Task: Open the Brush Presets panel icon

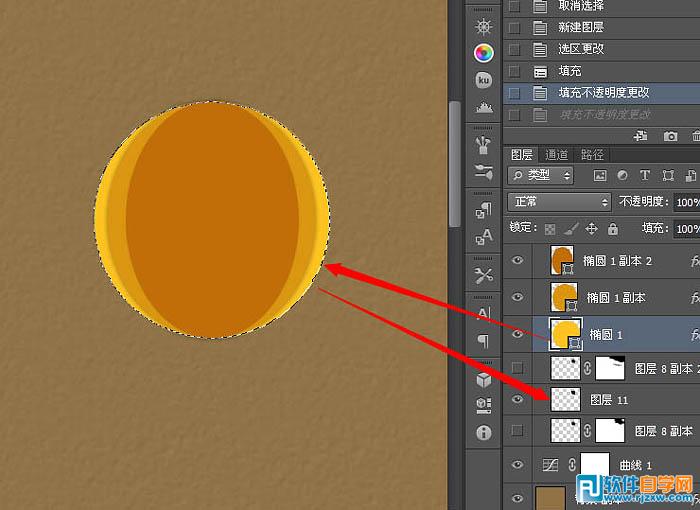Action: point(483,145)
